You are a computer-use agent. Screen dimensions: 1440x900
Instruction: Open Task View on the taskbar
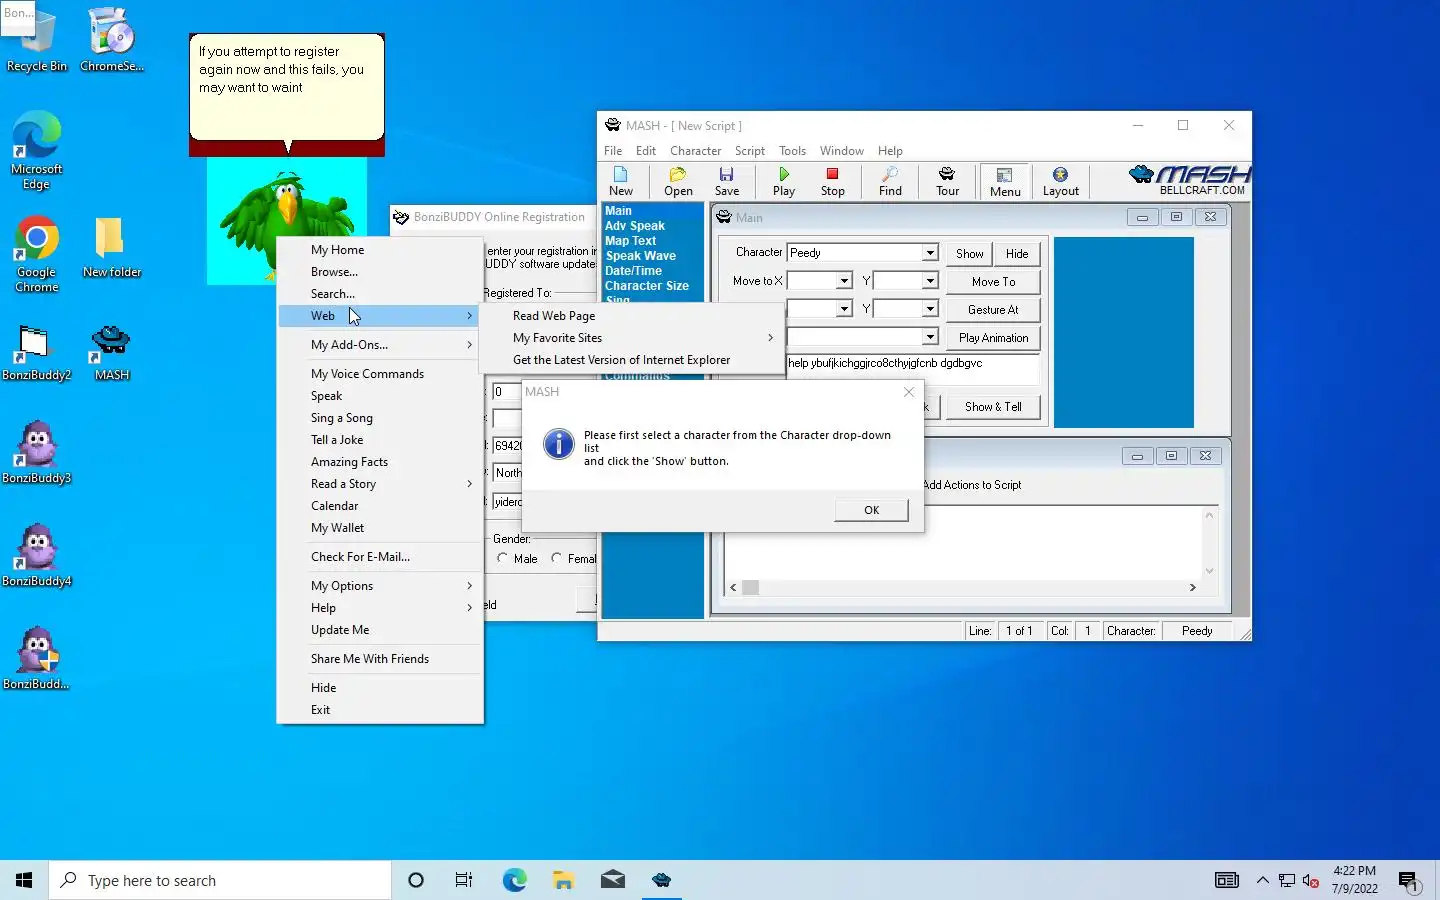[x=464, y=880]
